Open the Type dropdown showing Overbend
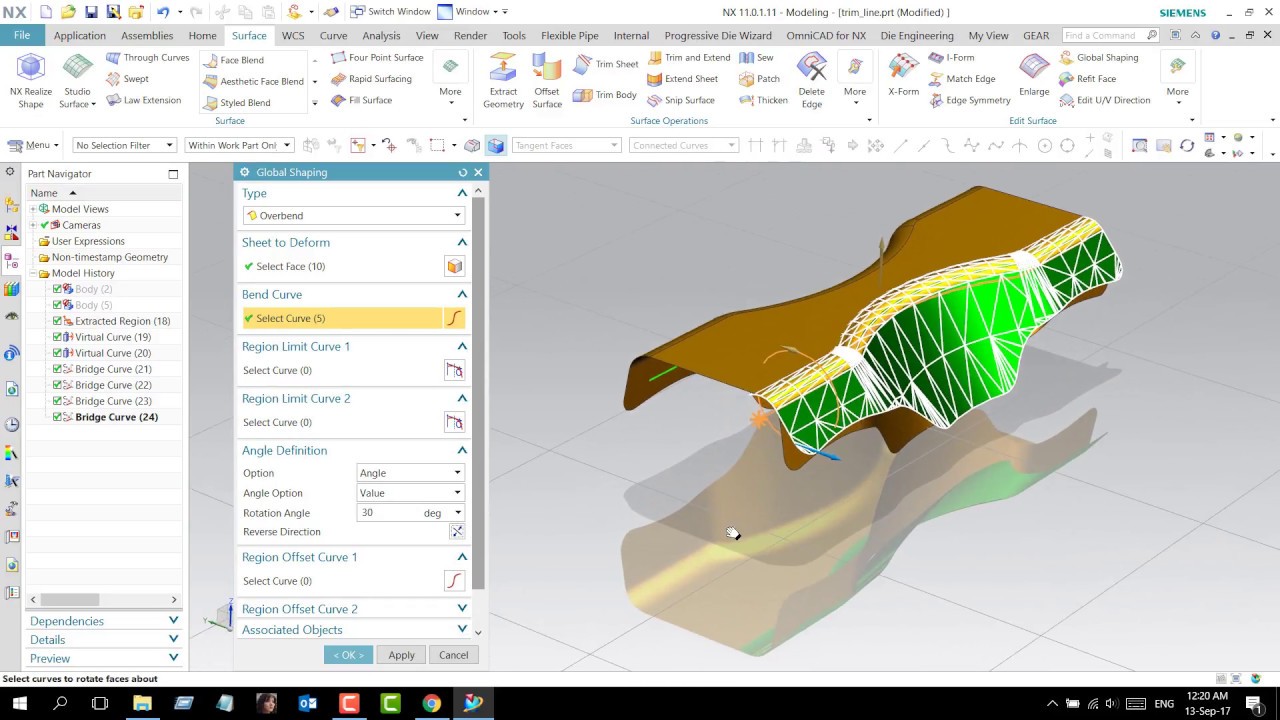This screenshot has width=1280, height=720. 353,216
